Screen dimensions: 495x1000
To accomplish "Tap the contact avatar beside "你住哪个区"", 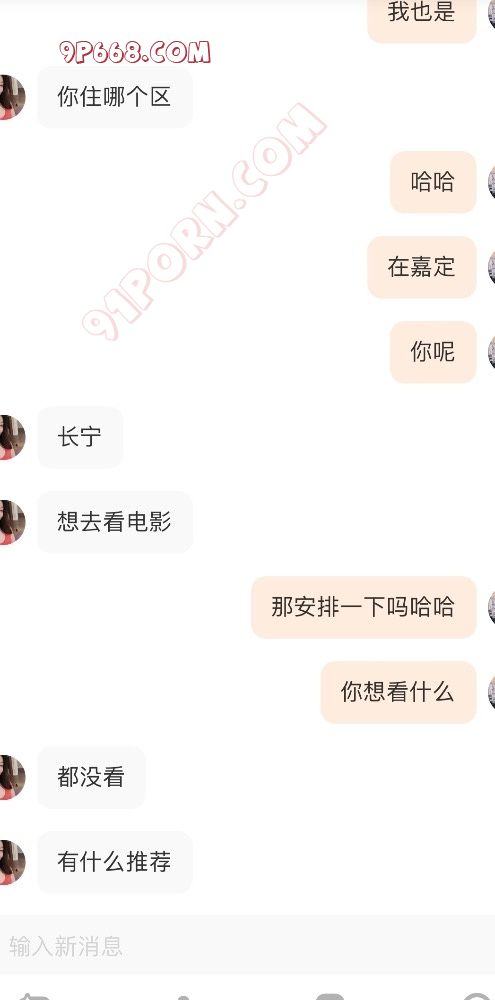I will coord(11,97).
